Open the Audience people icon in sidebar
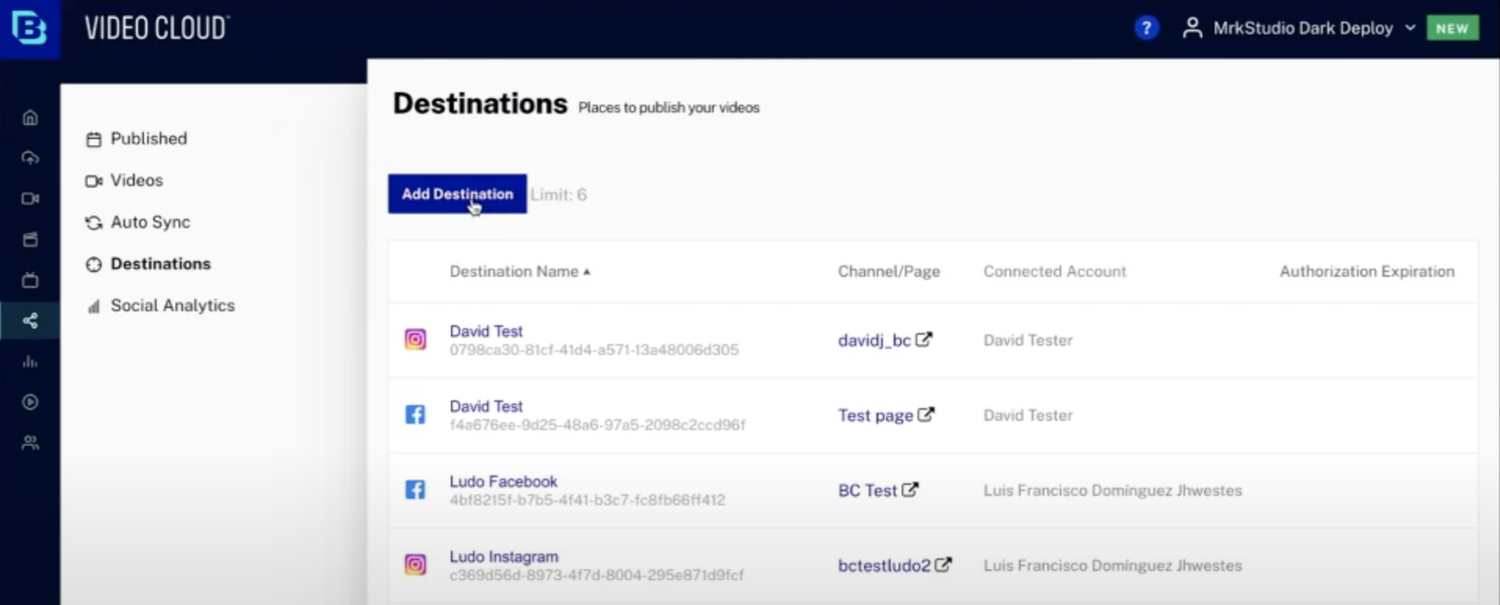Viewport: 1500px width, 605px height. (30, 442)
